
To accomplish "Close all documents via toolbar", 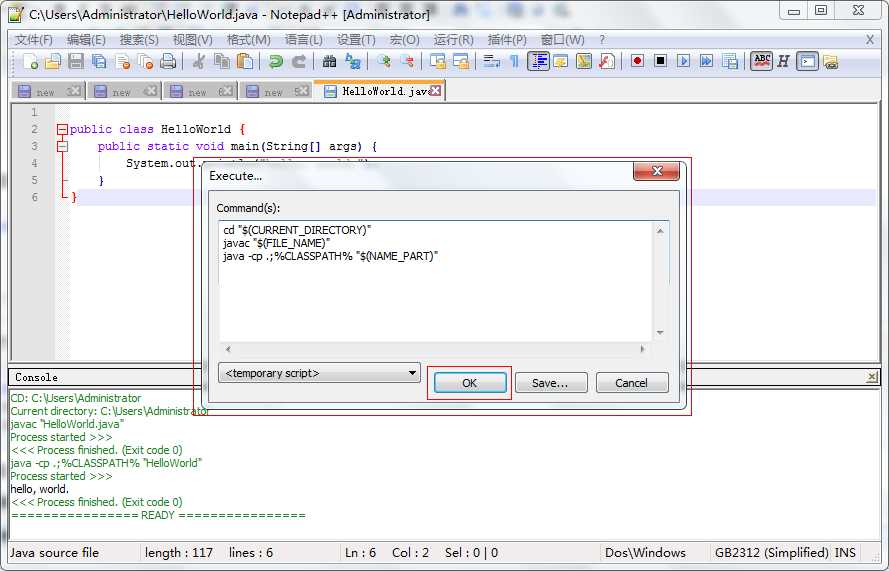I will point(146,61).
